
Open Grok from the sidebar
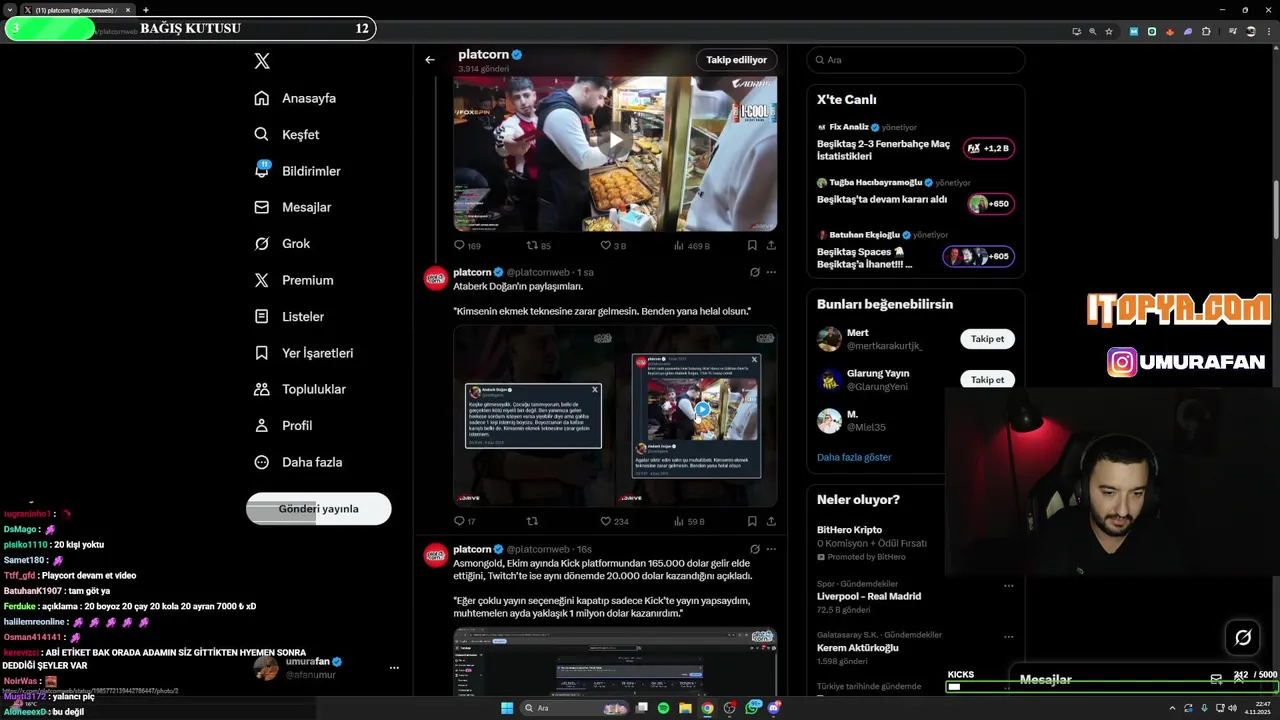(282, 243)
